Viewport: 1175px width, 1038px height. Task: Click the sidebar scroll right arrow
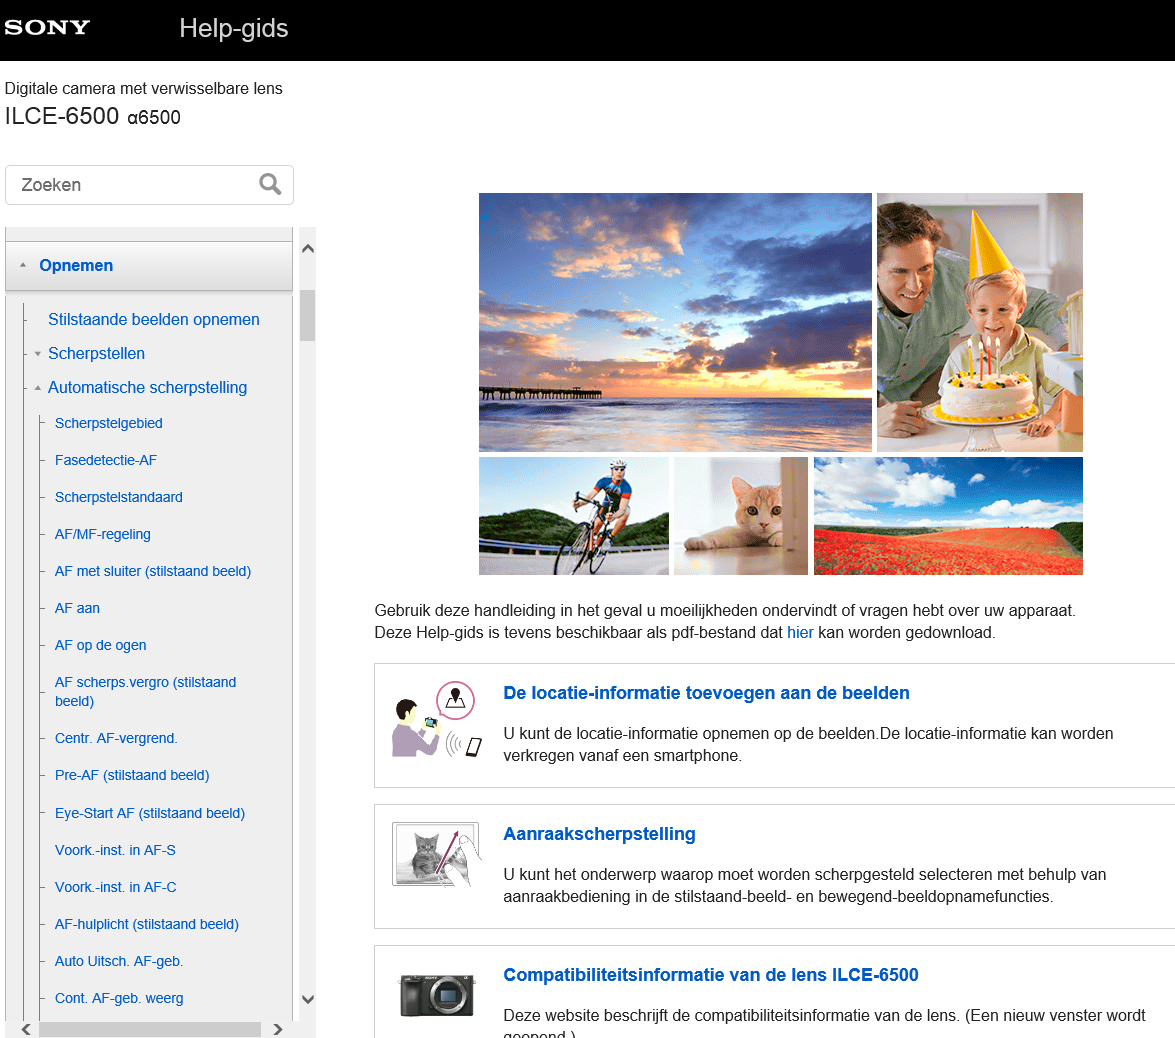click(x=278, y=1029)
